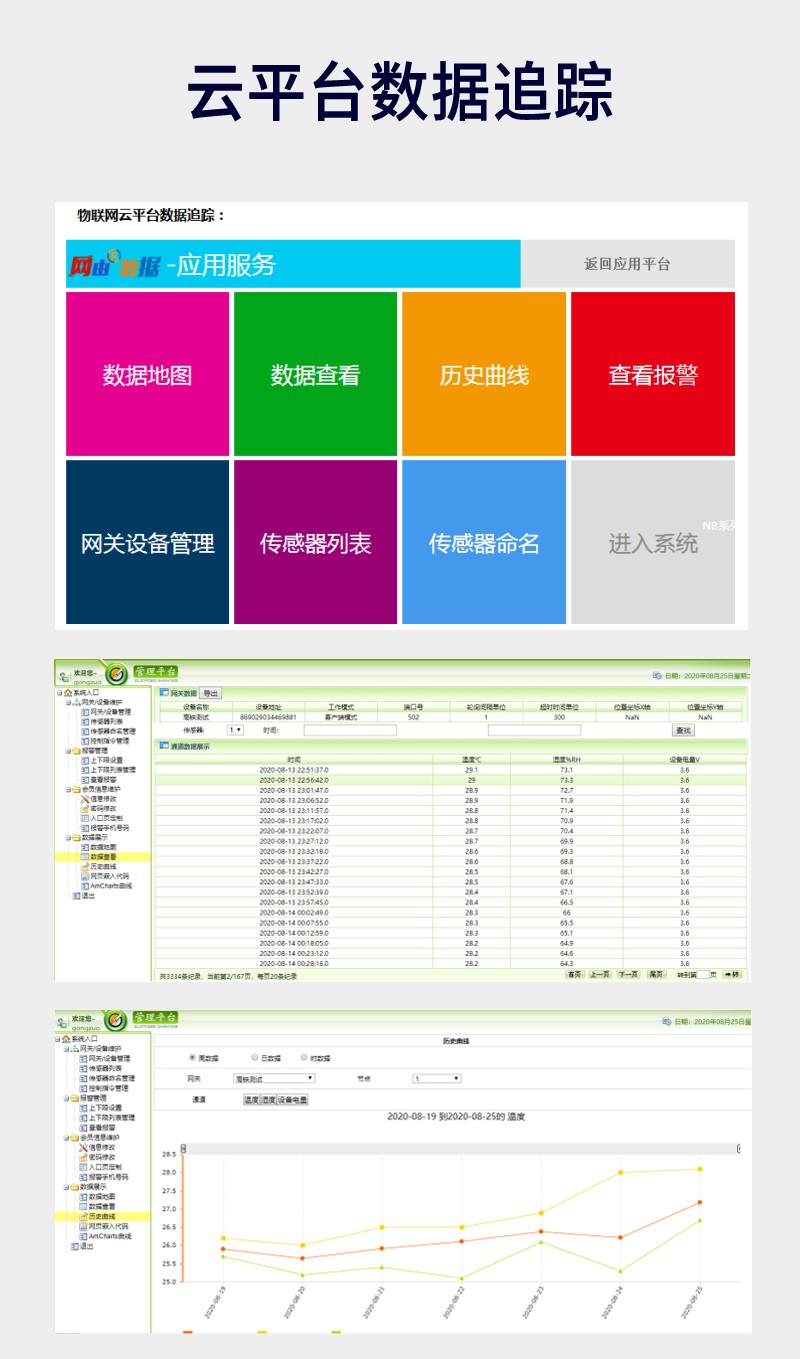Open the 历史曲线 orange tile

[484, 374]
